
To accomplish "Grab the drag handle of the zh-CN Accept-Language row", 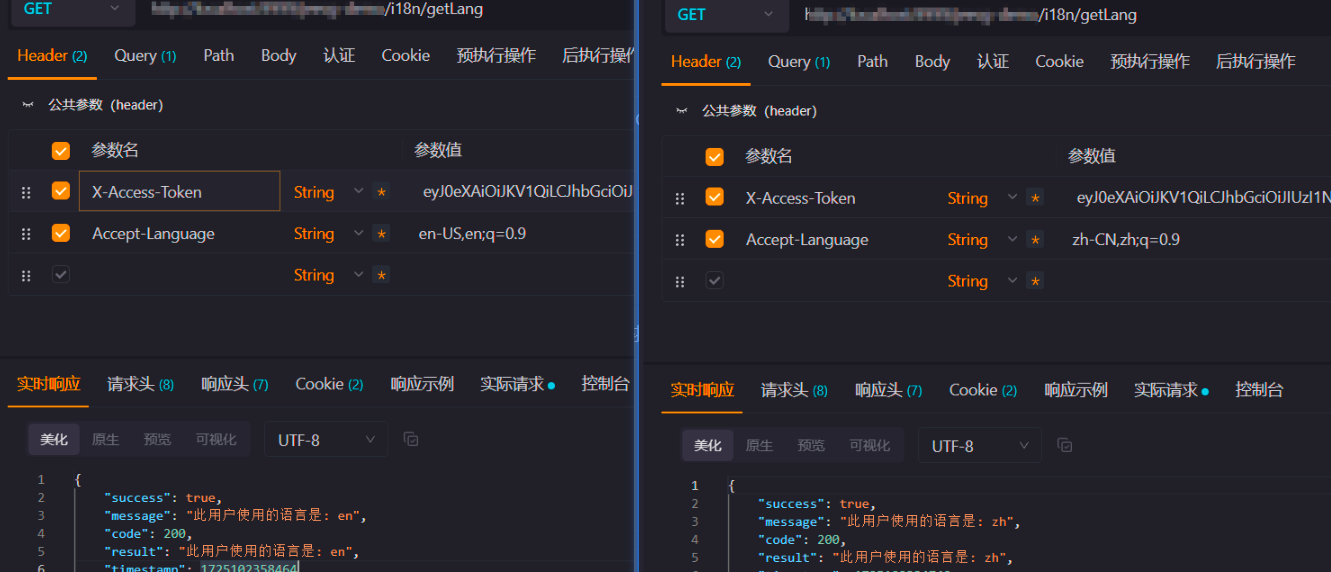I will pyautogui.click(x=680, y=240).
